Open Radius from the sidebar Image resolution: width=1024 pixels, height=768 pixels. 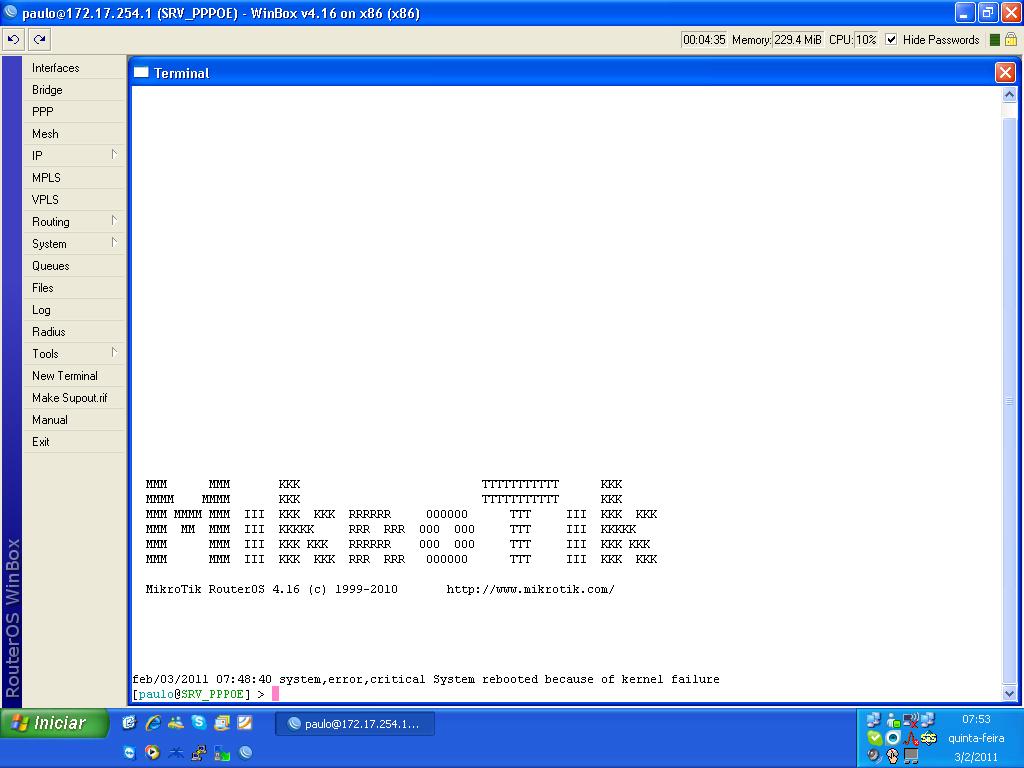(x=73, y=332)
